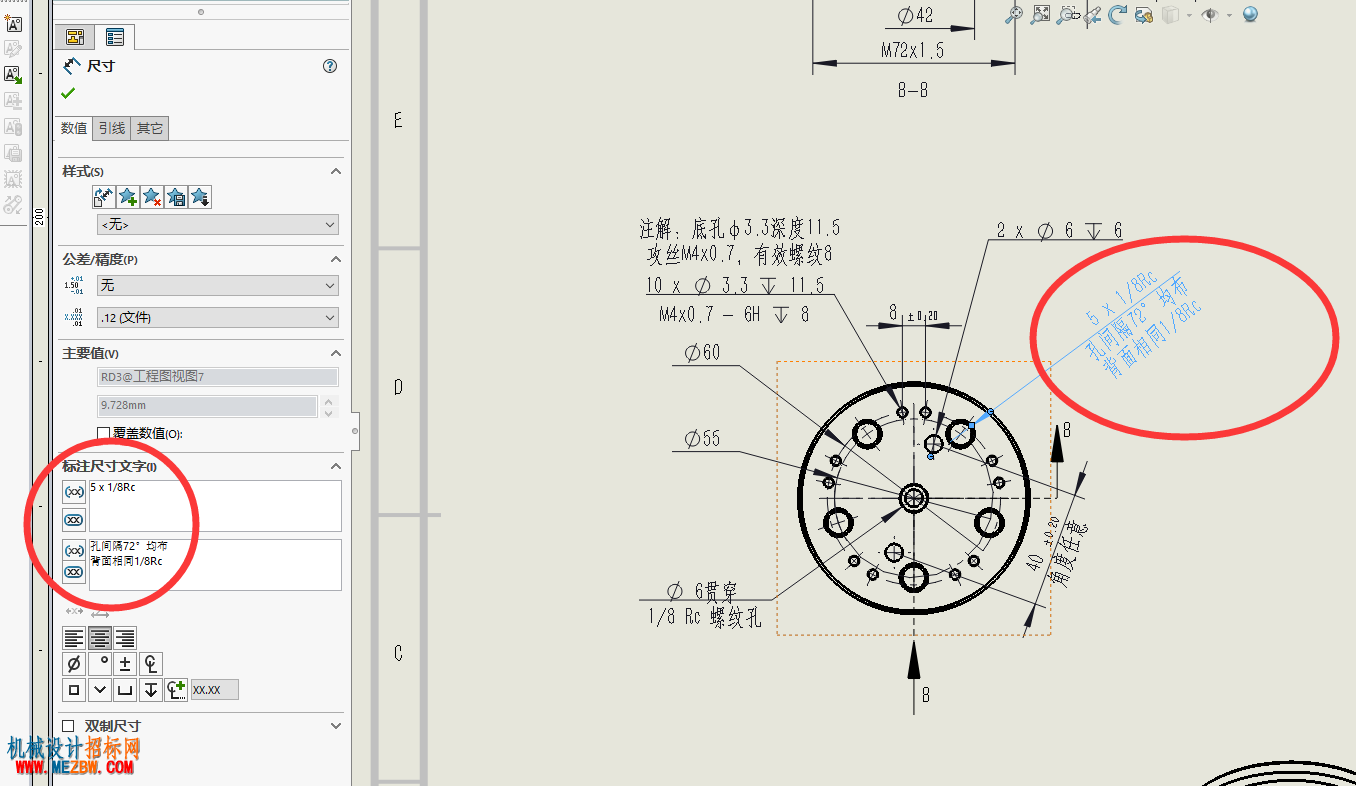Select the B-B section view label
Viewport: 1356px width, 786px height.
point(912,90)
